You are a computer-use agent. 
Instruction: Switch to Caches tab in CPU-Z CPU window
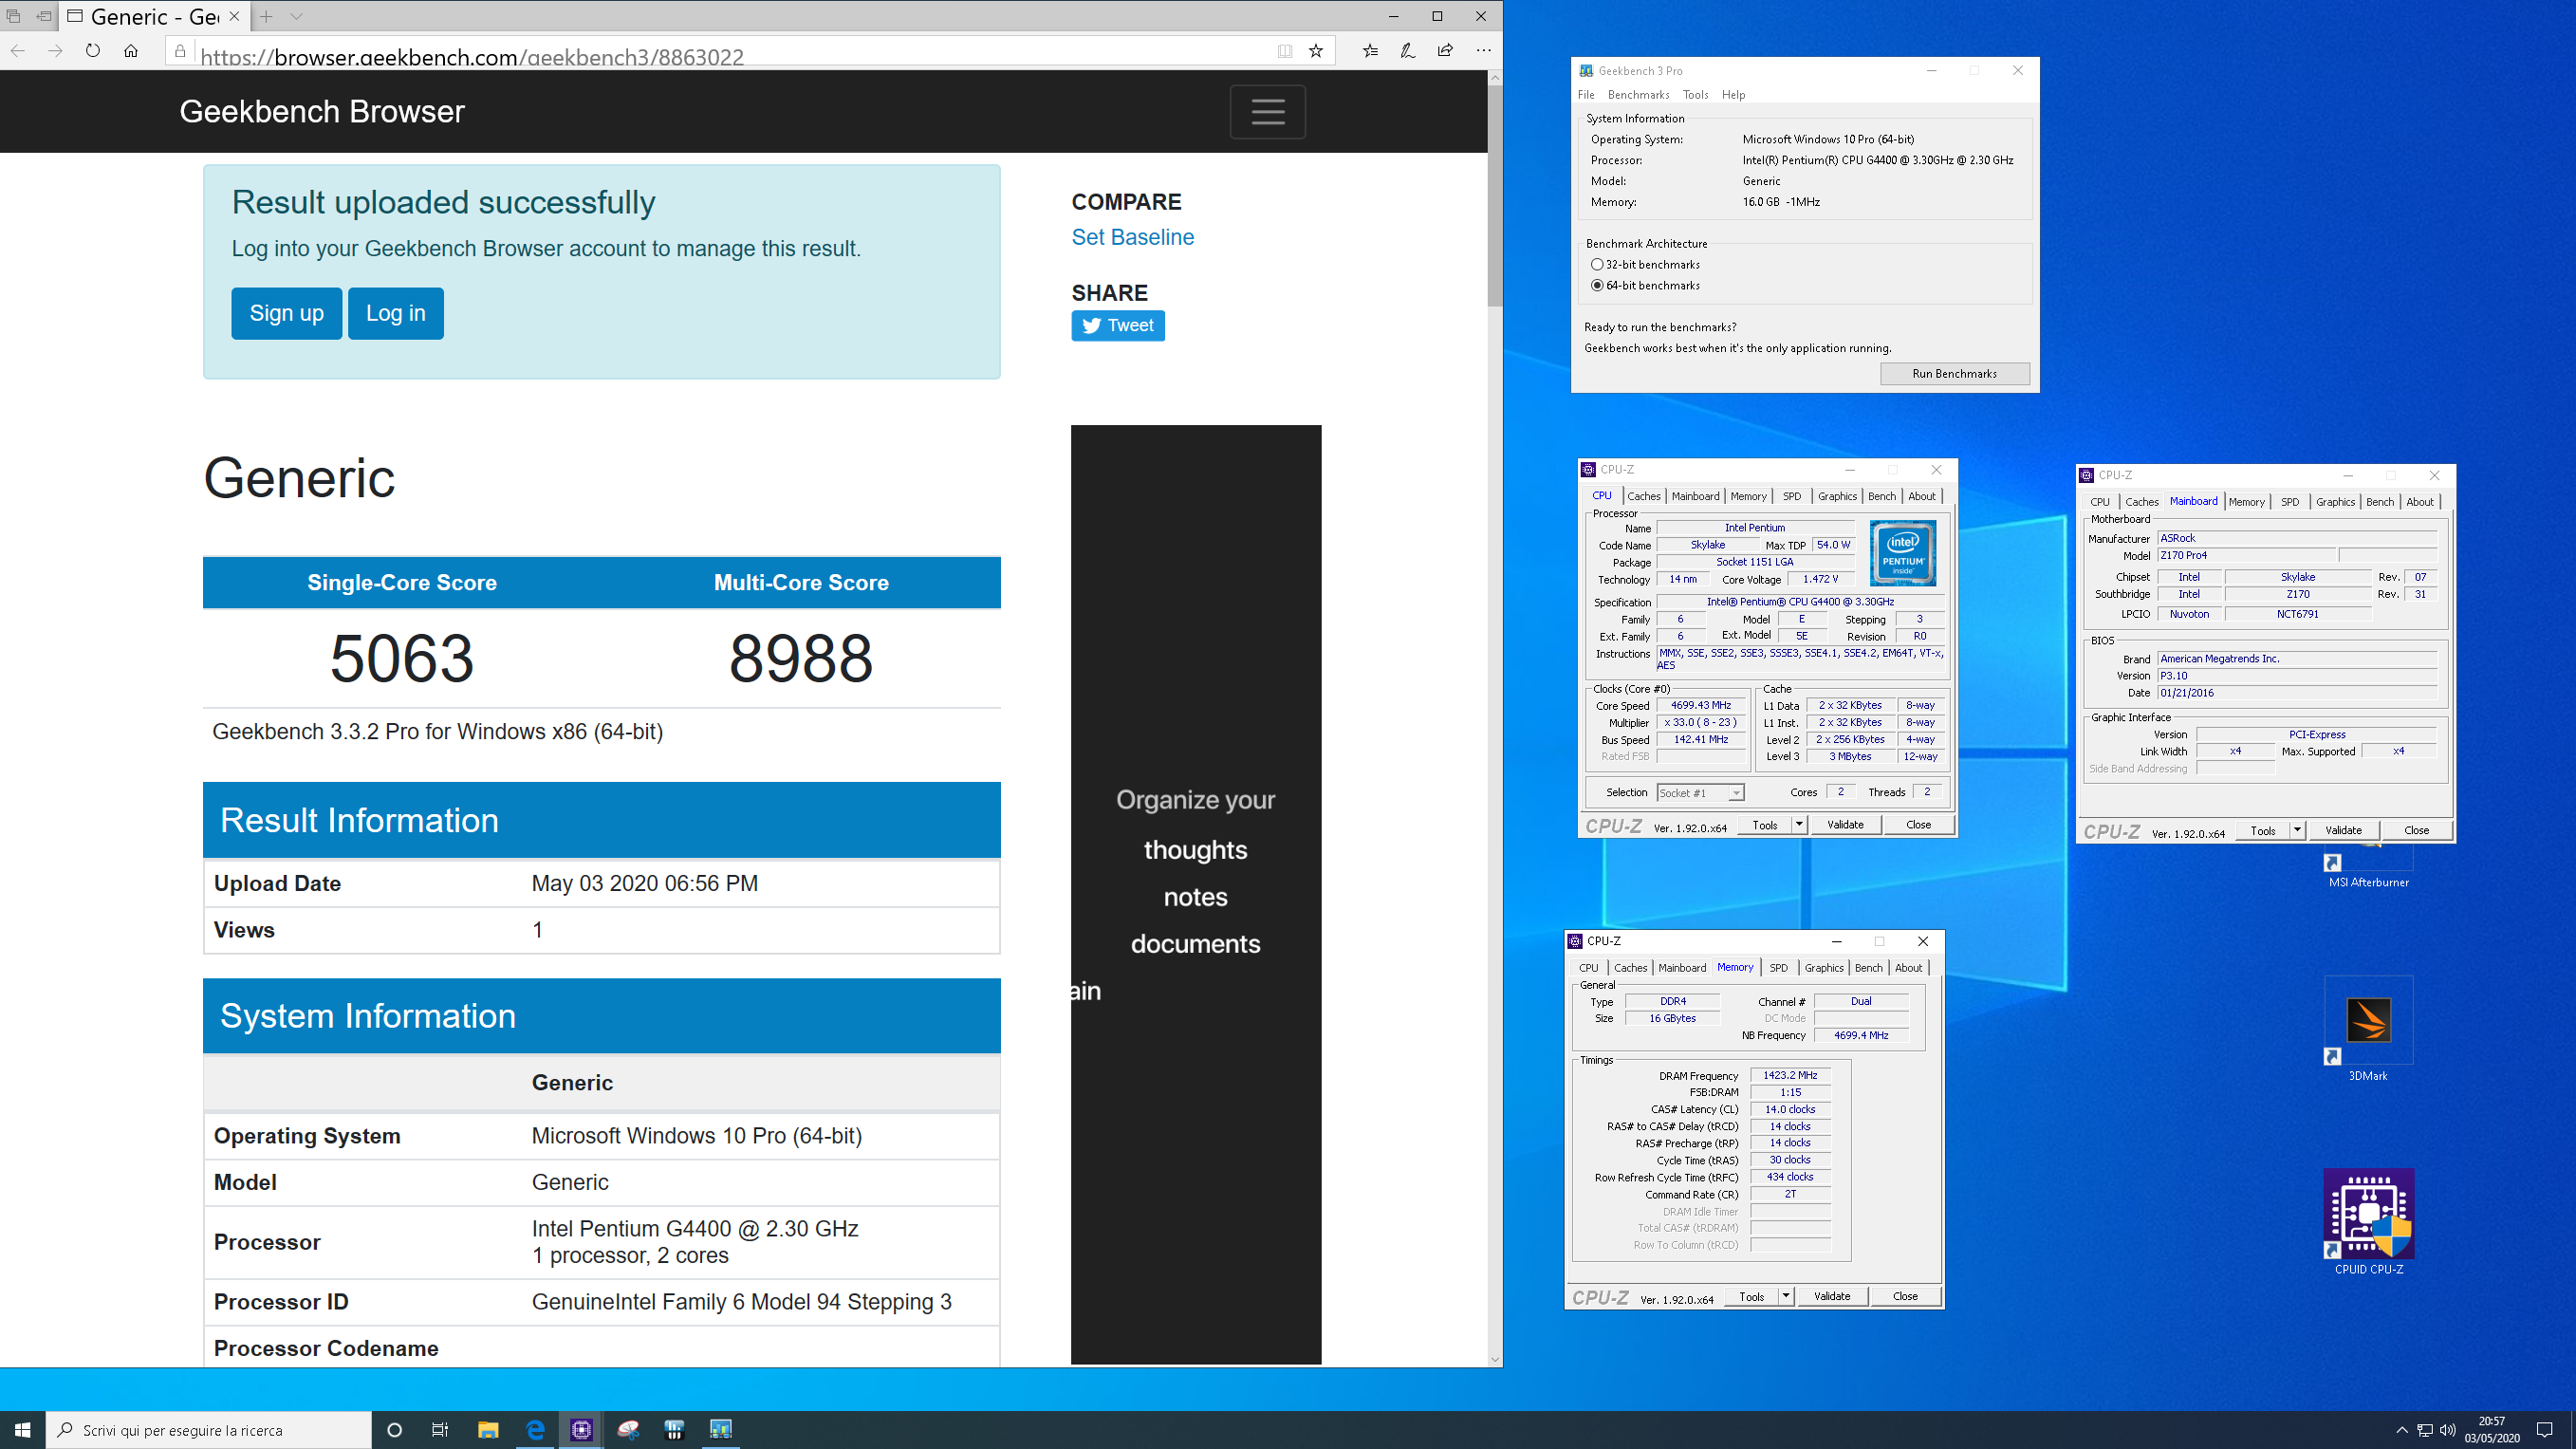click(1643, 496)
